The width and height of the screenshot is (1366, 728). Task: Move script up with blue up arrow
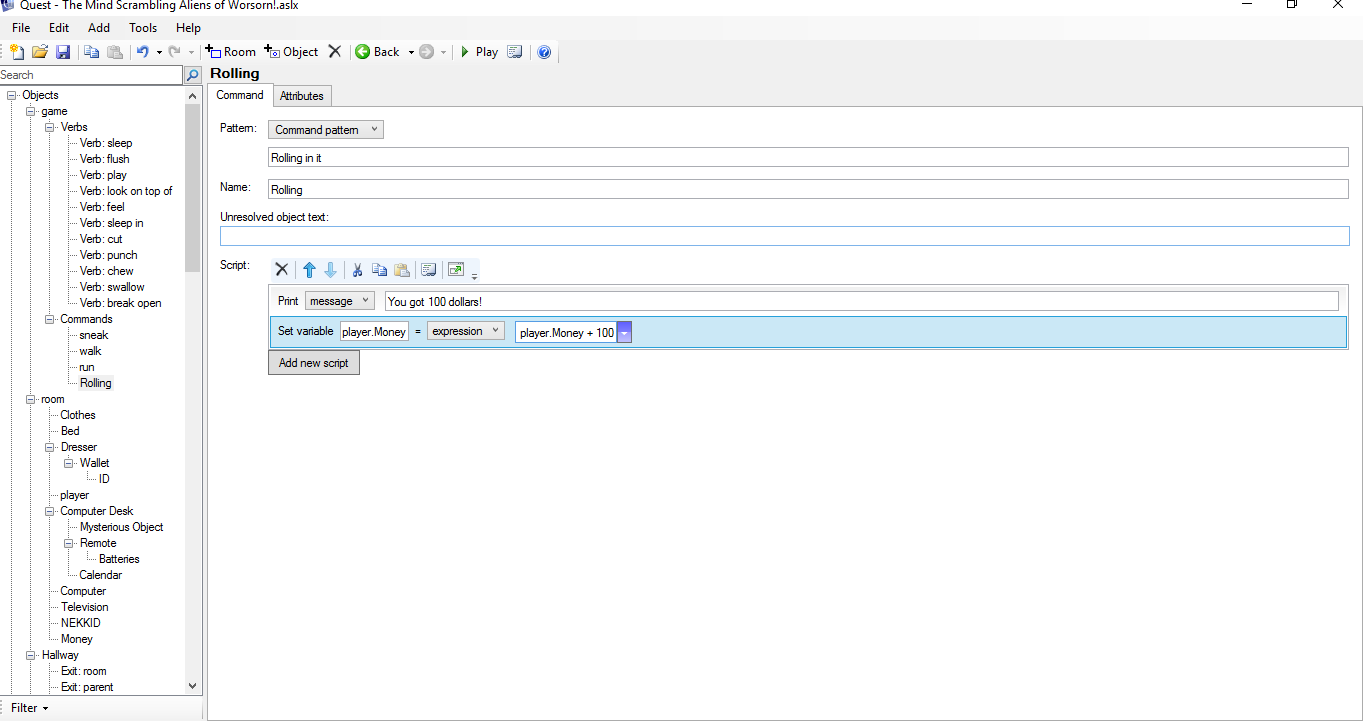(x=309, y=270)
